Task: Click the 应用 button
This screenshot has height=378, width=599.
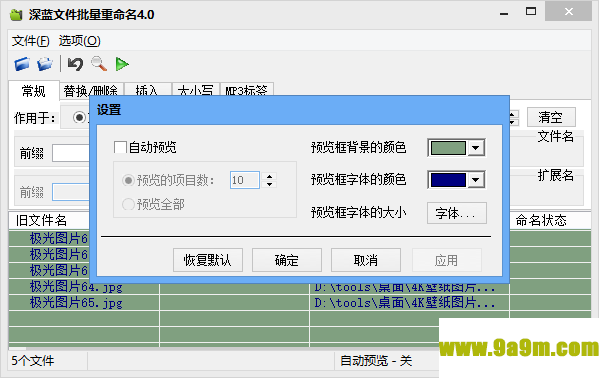Action: pyautogui.click(x=446, y=260)
